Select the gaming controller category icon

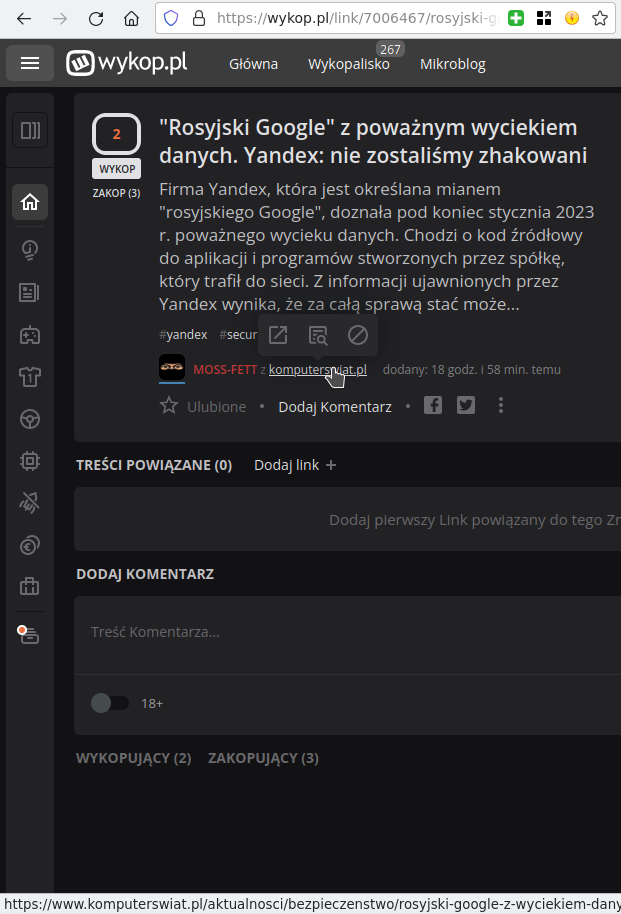pyautogui.click(x=30, y=336)
